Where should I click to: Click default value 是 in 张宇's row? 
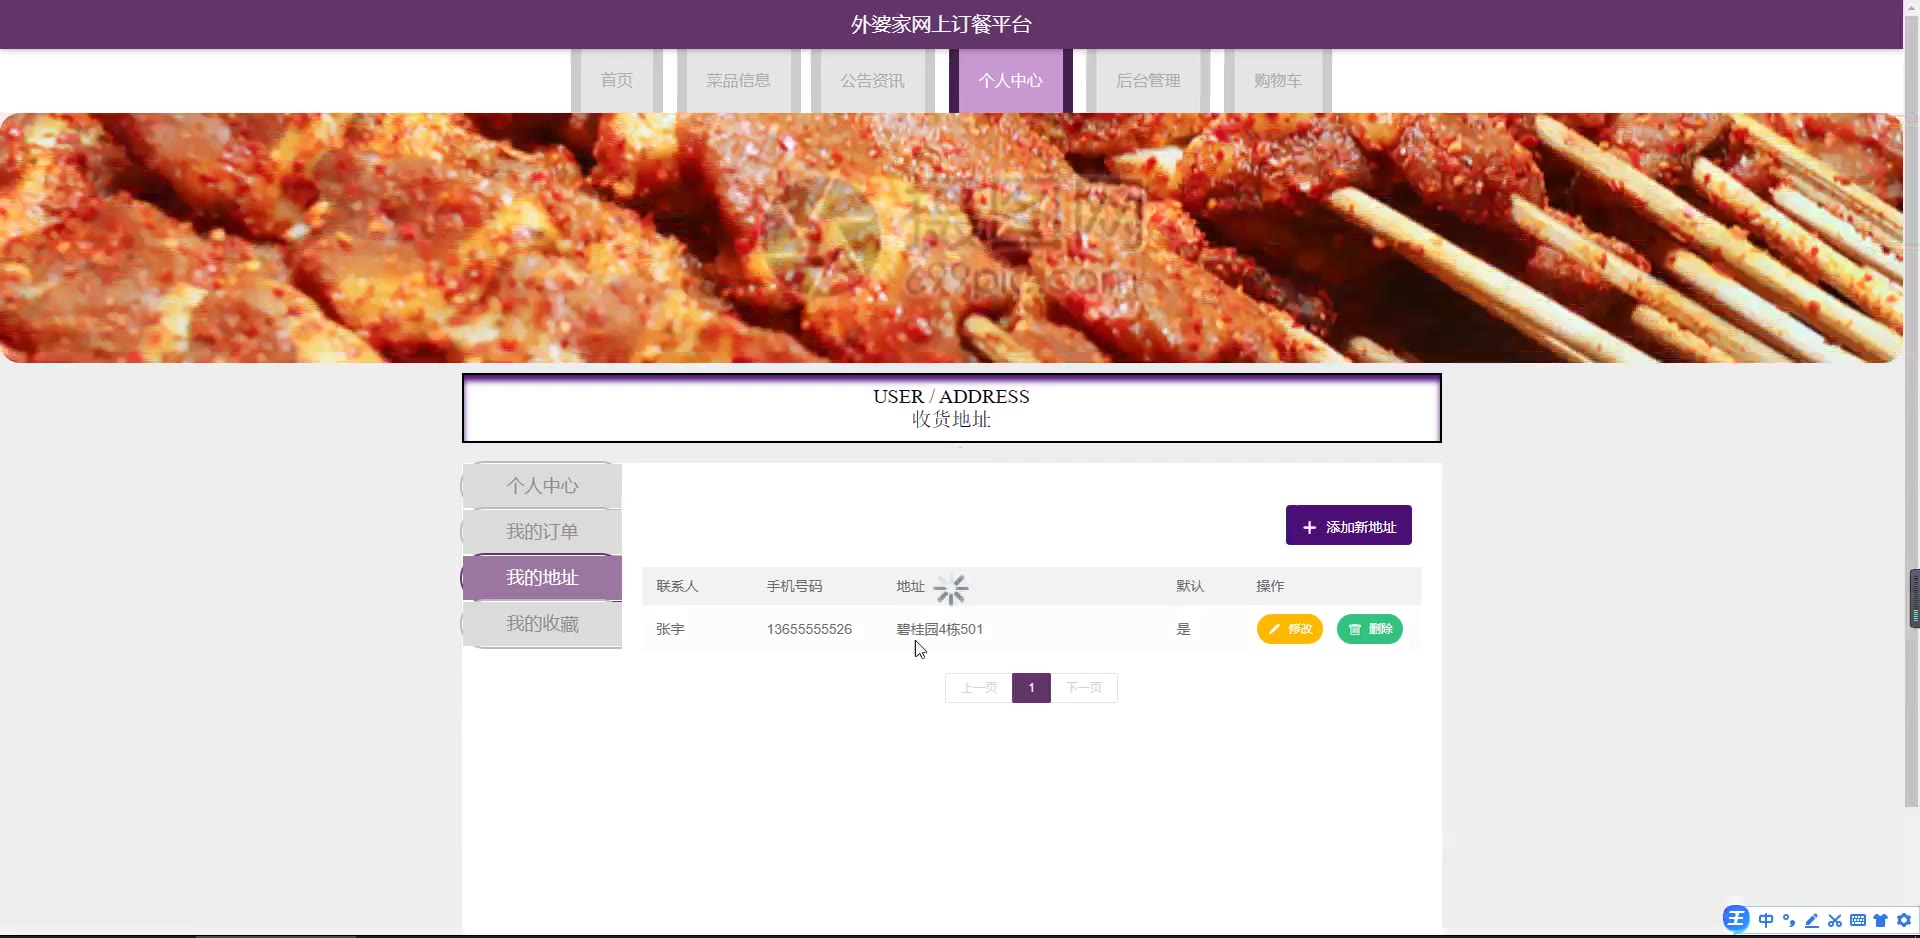coord(1183,629)
